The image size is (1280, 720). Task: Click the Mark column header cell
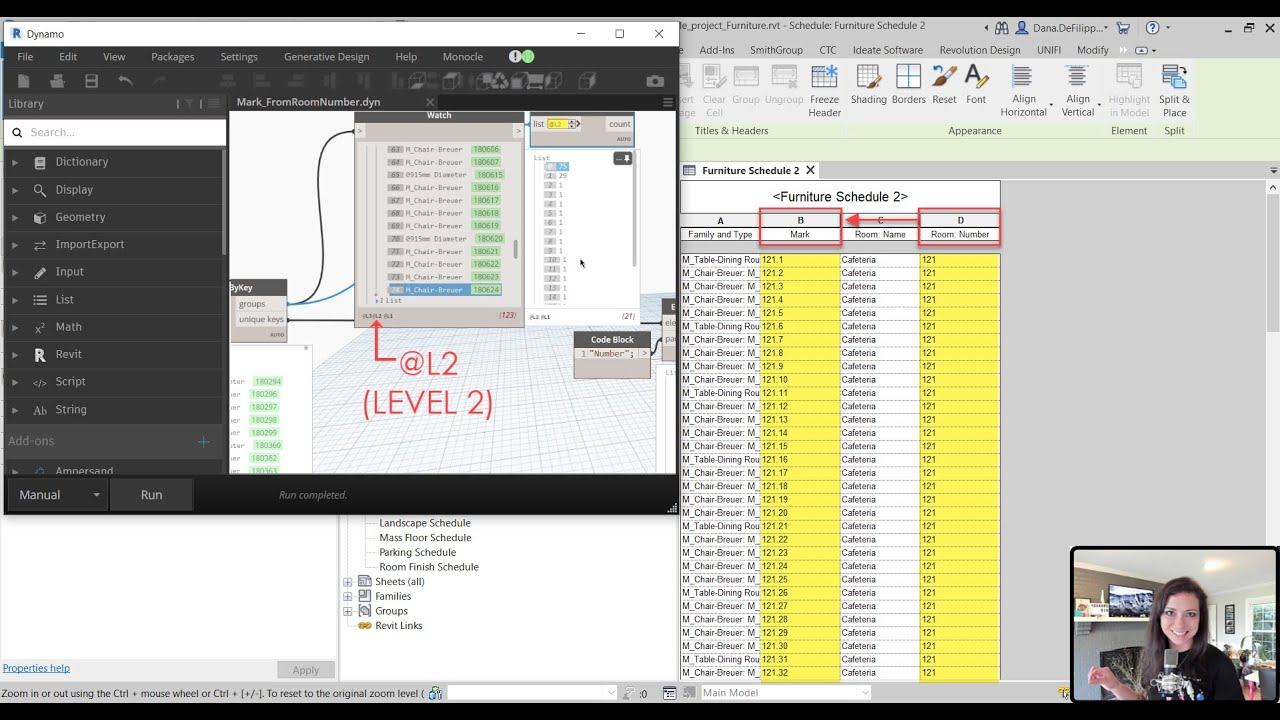click(x=800, y=235)
